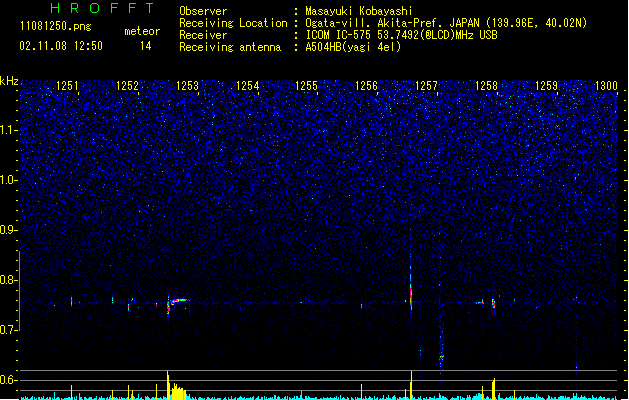
Task: Click the 1.1 kHz axis label
Action: pos(8,130)
